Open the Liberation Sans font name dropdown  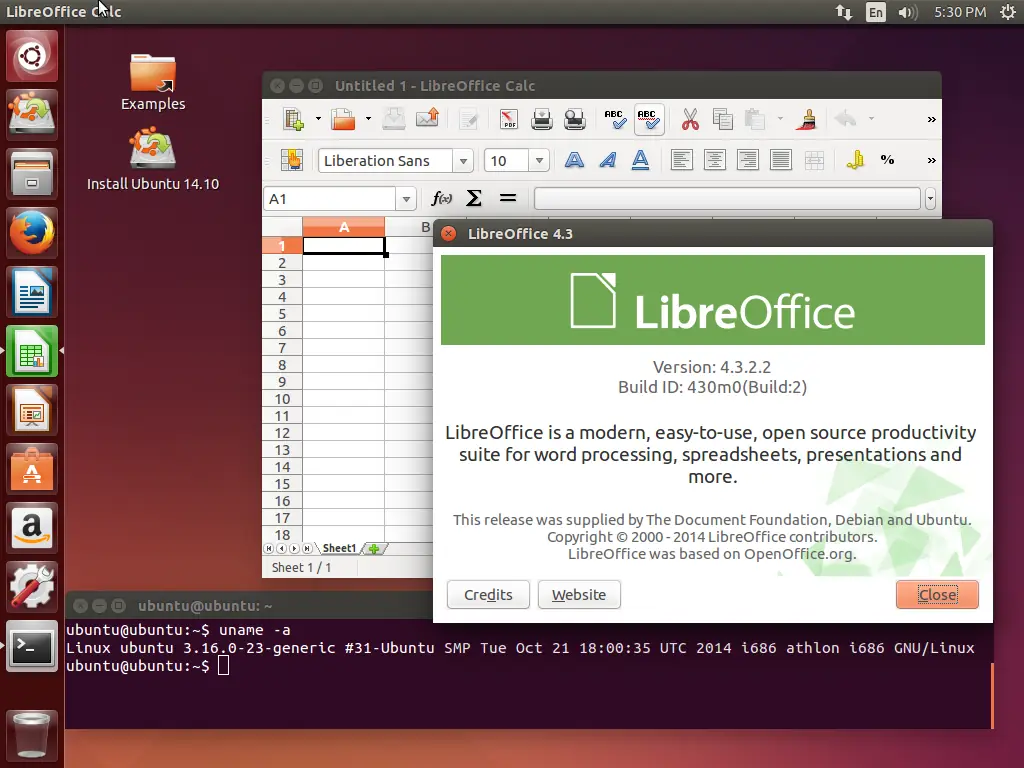463,161
